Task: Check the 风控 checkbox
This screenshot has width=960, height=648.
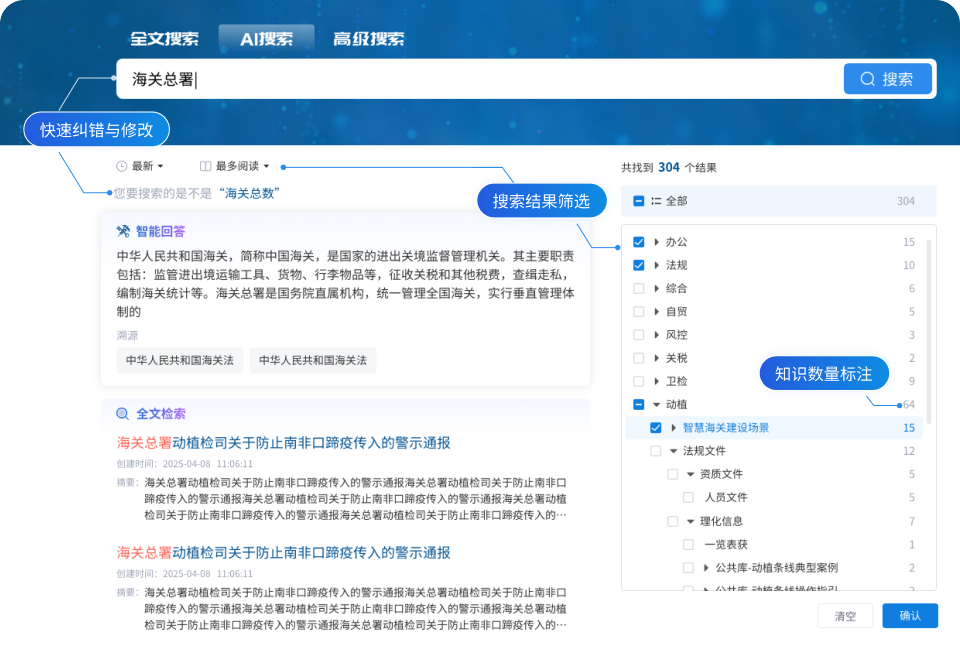Action: (639, 335)
